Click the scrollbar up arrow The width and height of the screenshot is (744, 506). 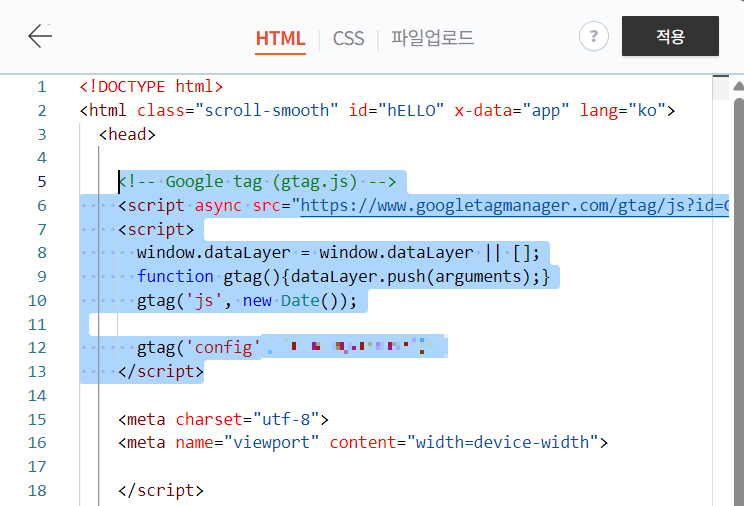click(738, 86)
